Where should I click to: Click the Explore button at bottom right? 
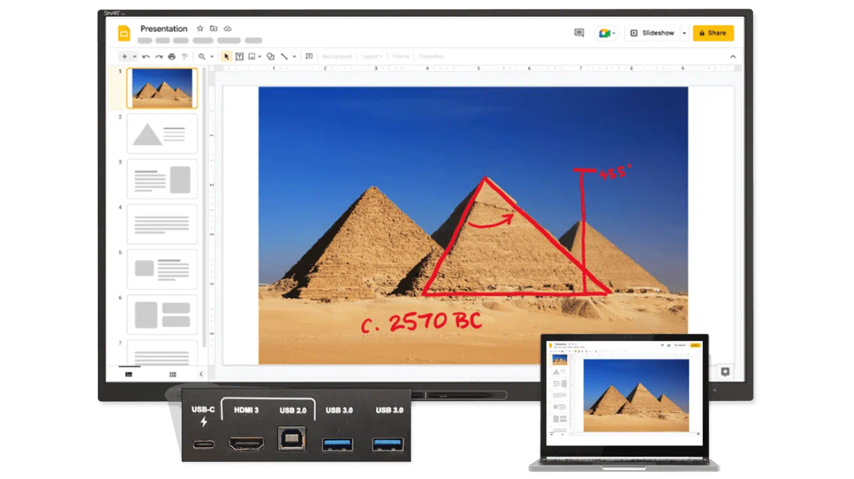tap(725, 372)
